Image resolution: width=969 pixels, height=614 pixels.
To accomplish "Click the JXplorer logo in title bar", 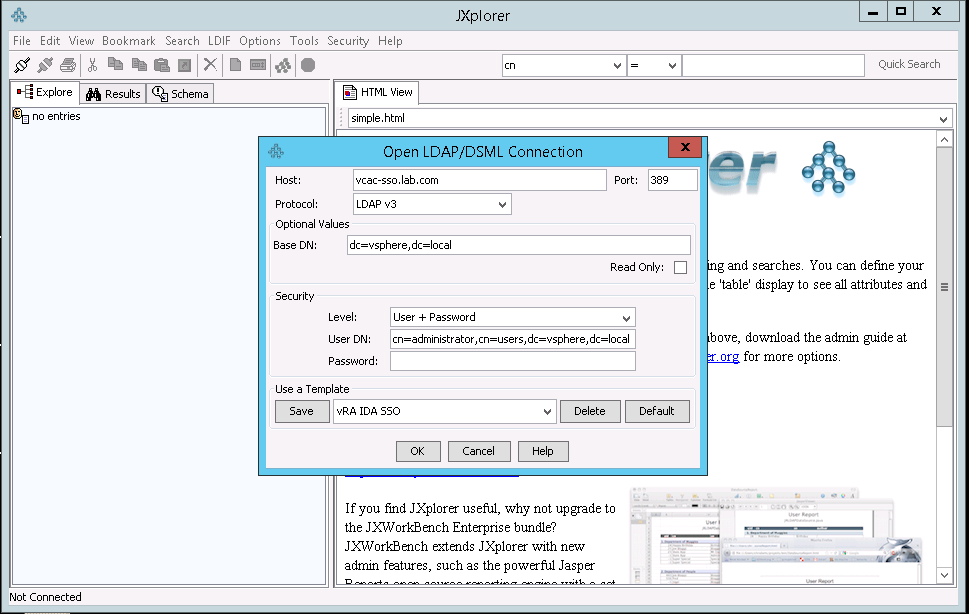I will (19, 15).
